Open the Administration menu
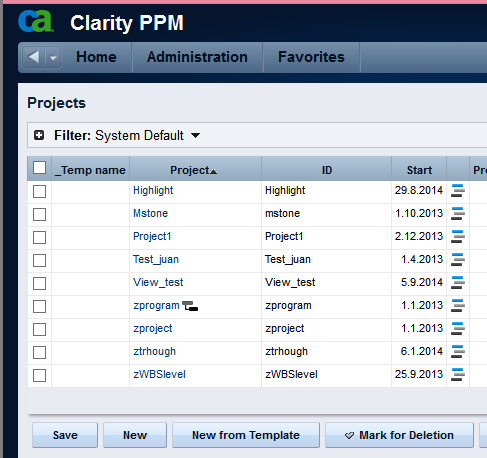487x458 pixels. [197, 57]
